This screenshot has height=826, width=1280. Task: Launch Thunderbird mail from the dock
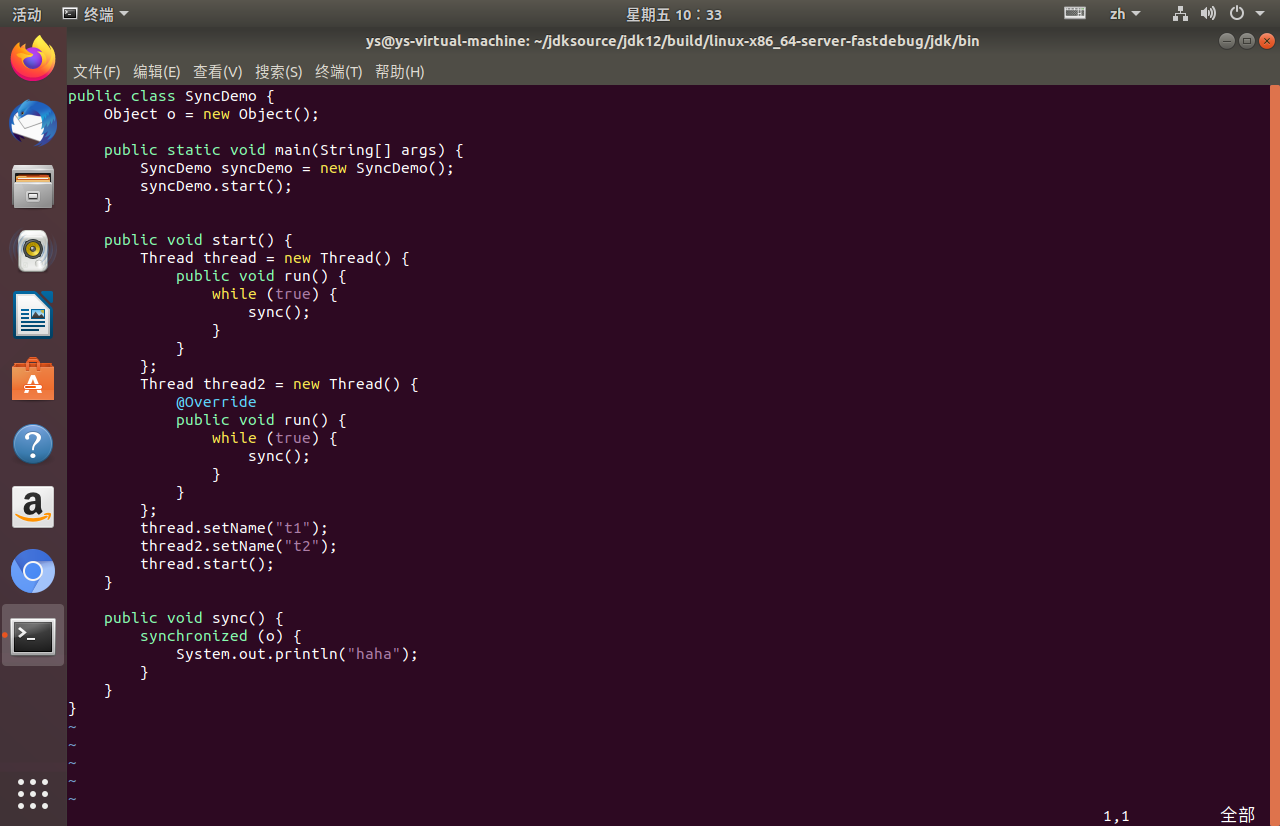pos(33,123)
